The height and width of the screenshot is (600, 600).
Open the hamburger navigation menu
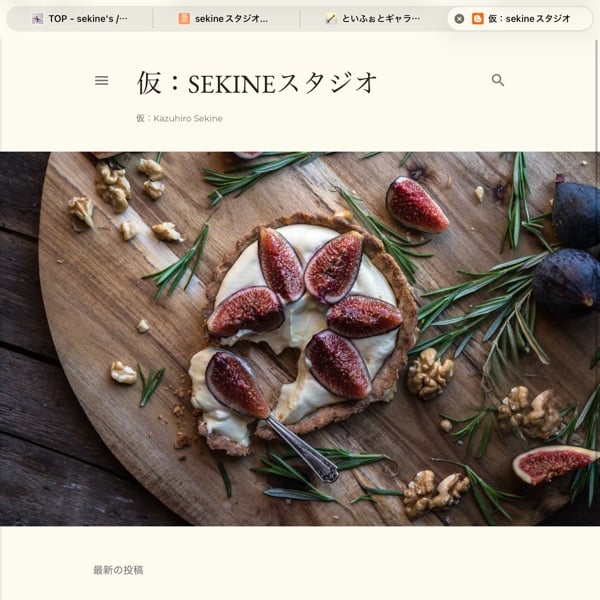[101, 80]
